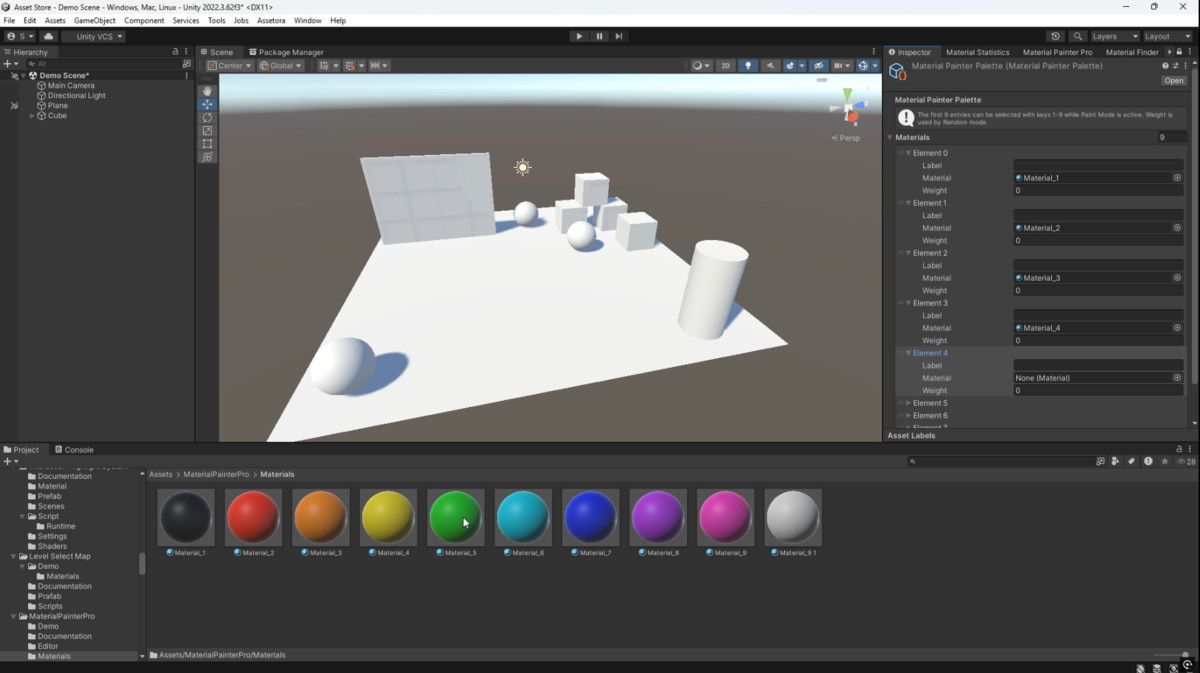Open the scene draw mode shading dropdown
This screenshot has height=673, width=1200.
pyautogui.click(x=701, y=66)
